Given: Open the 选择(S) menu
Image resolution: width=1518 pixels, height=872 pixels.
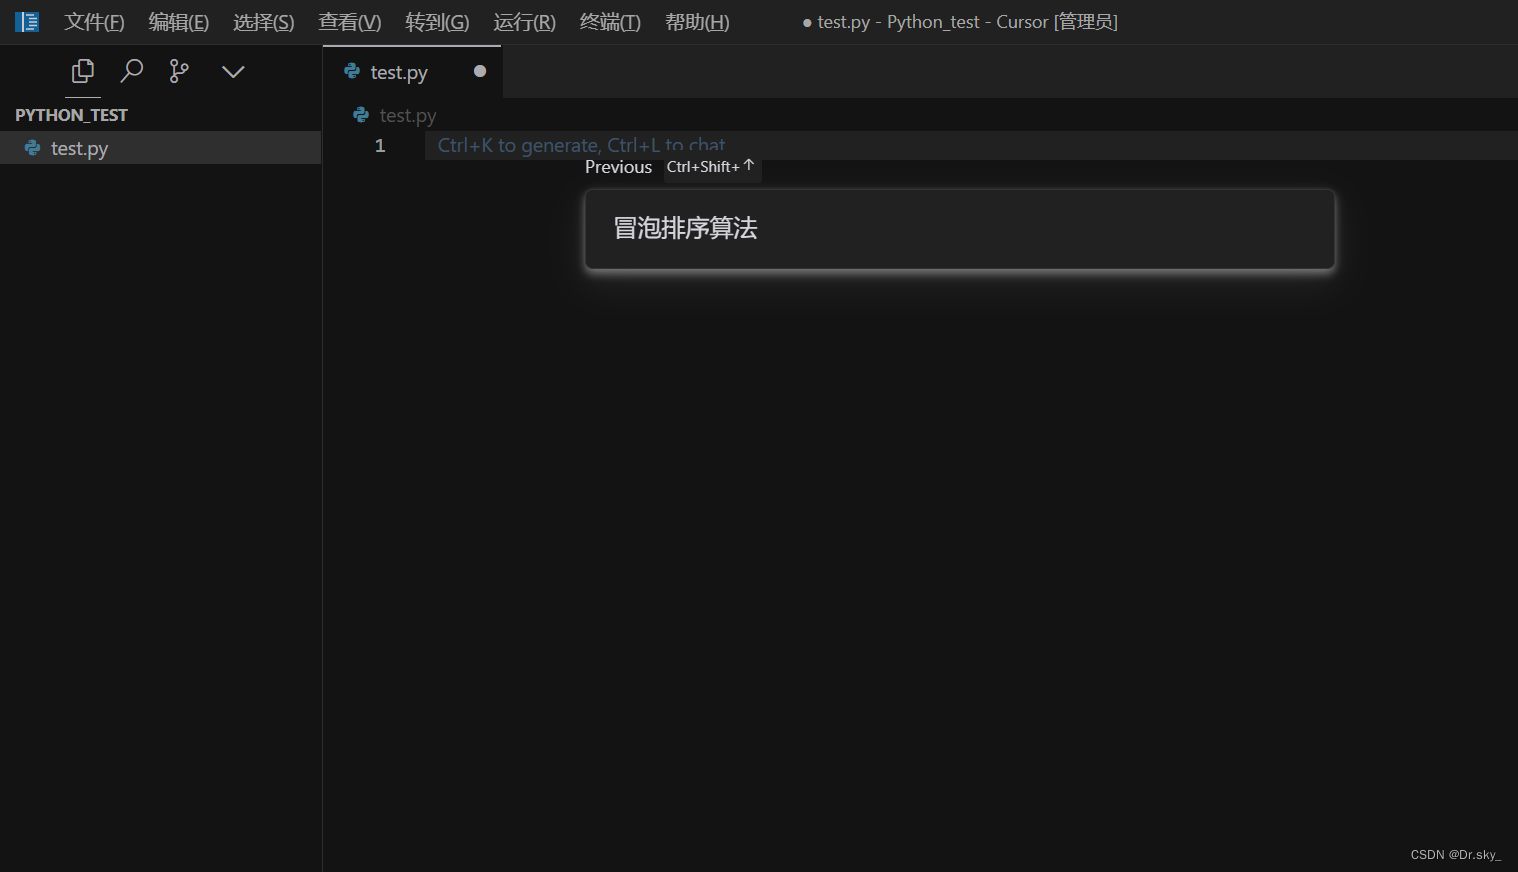Looking at the screenshot, I should (264, 22).
